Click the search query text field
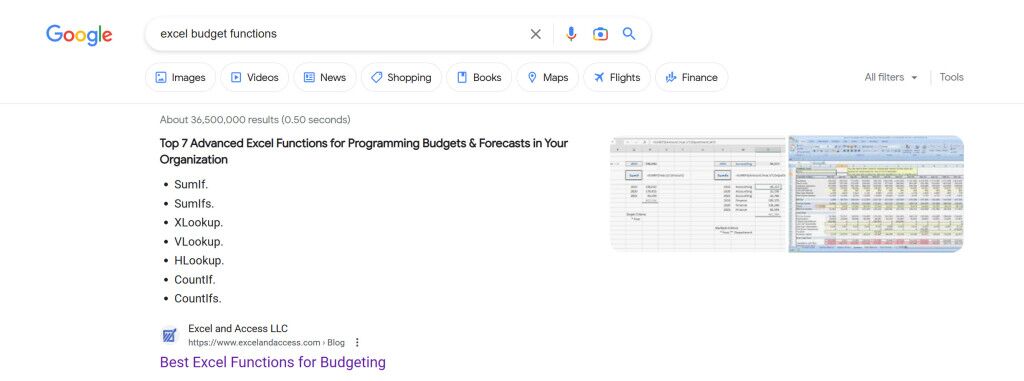The height and width of the screenshot is (381, 1024). (340, 34)
